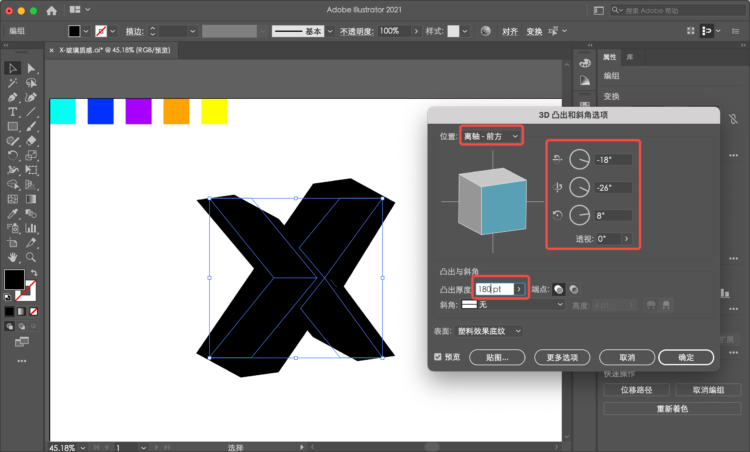
Task: Open the 位置 position dropdown
Action: point(490,135)
